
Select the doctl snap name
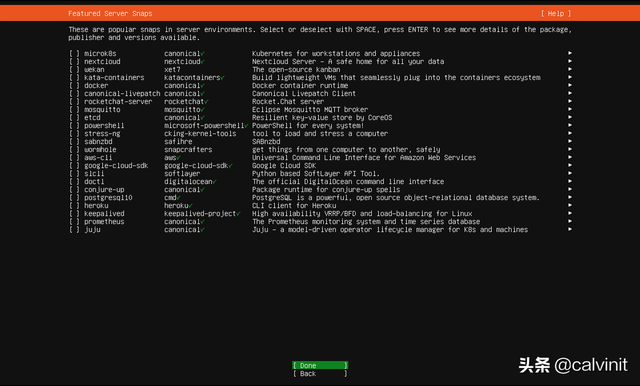point(94,182)
